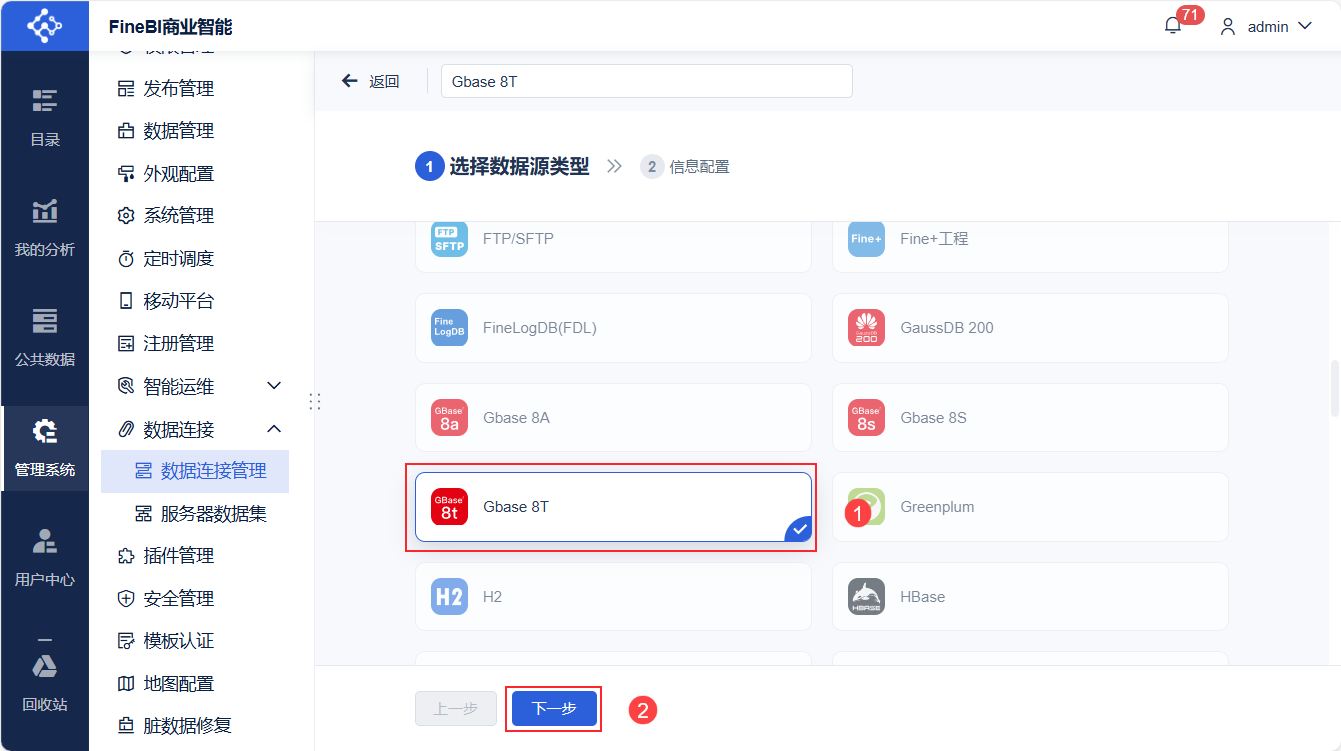Image resolution: width=1341 pixels, height=751 pixels.
Task: Expand the 智能运维 menu chevron
Action: click(x=274, y=386)
